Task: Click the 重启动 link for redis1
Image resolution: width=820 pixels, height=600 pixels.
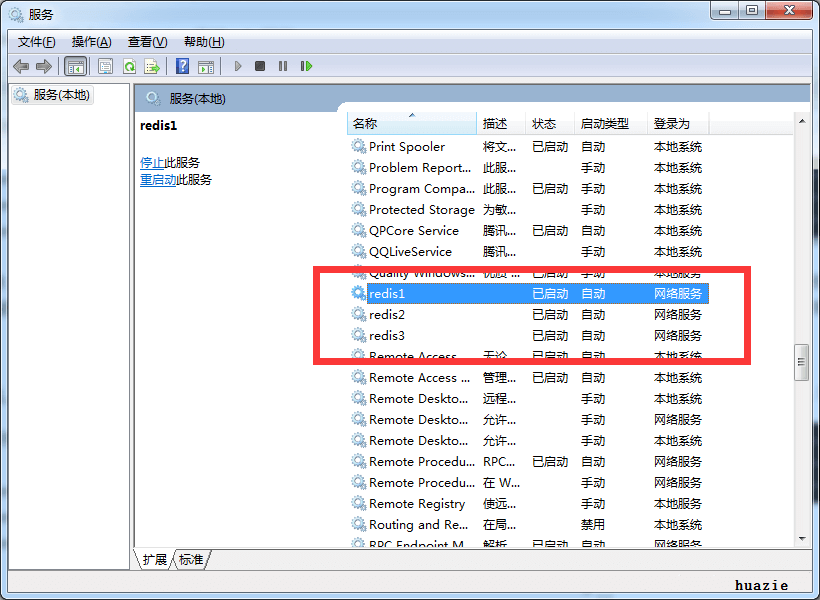Action: pyautogui.click(x=158, y=180)
